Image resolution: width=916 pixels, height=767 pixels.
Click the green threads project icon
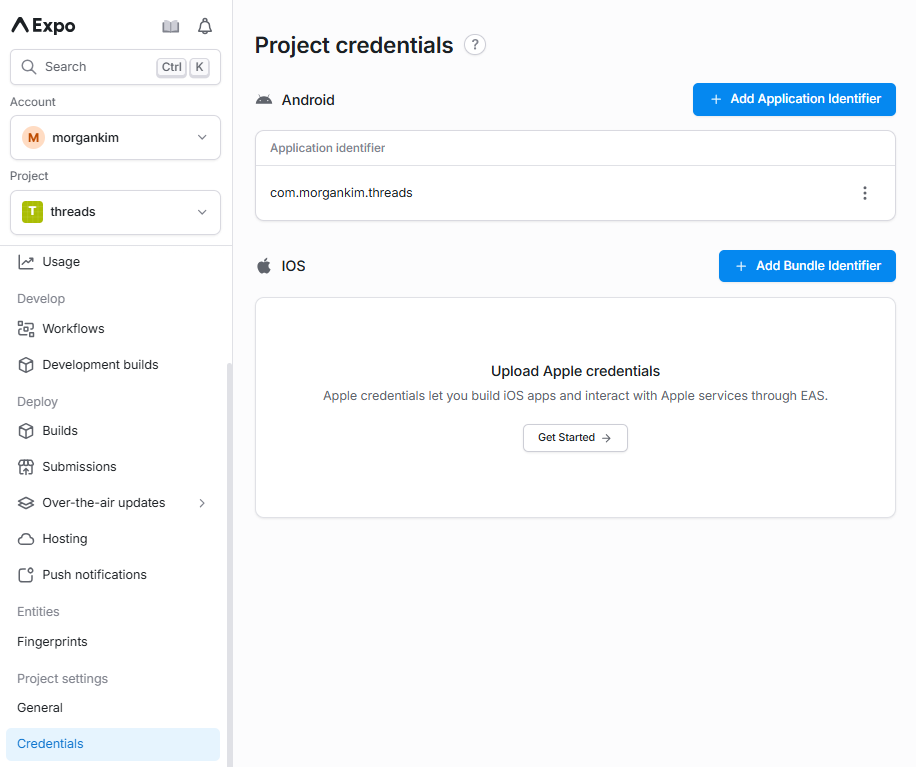tap(32, 211)
